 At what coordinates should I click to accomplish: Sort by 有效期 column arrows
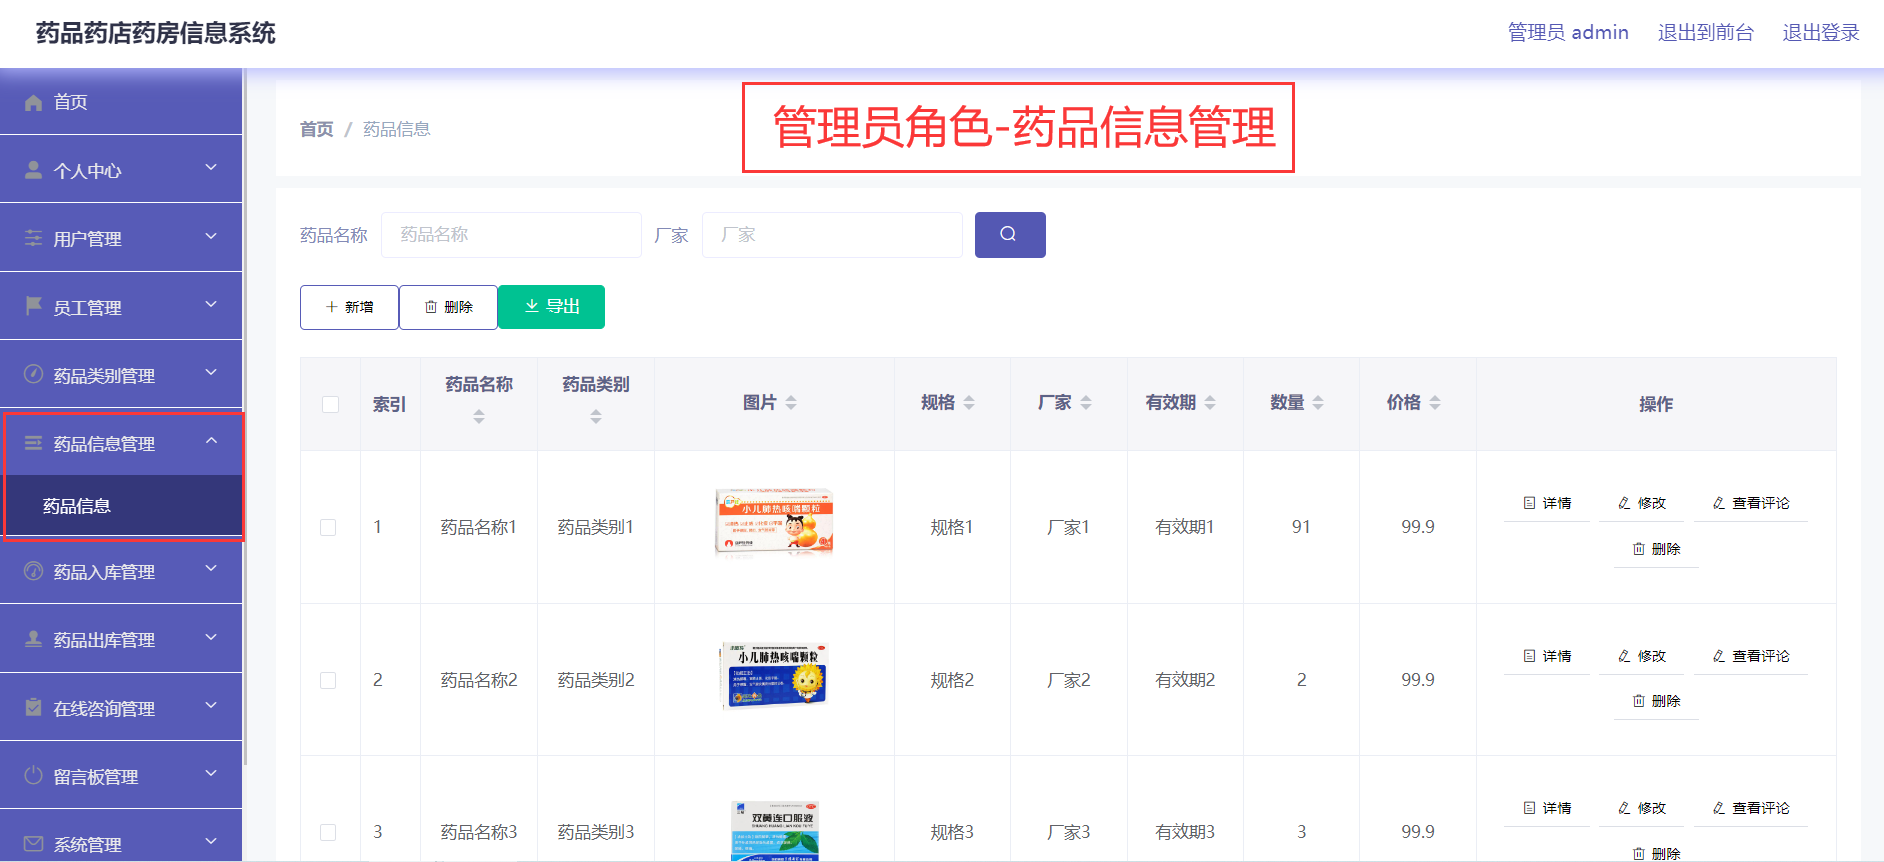pyautogui.click(x=1210, y=402)
